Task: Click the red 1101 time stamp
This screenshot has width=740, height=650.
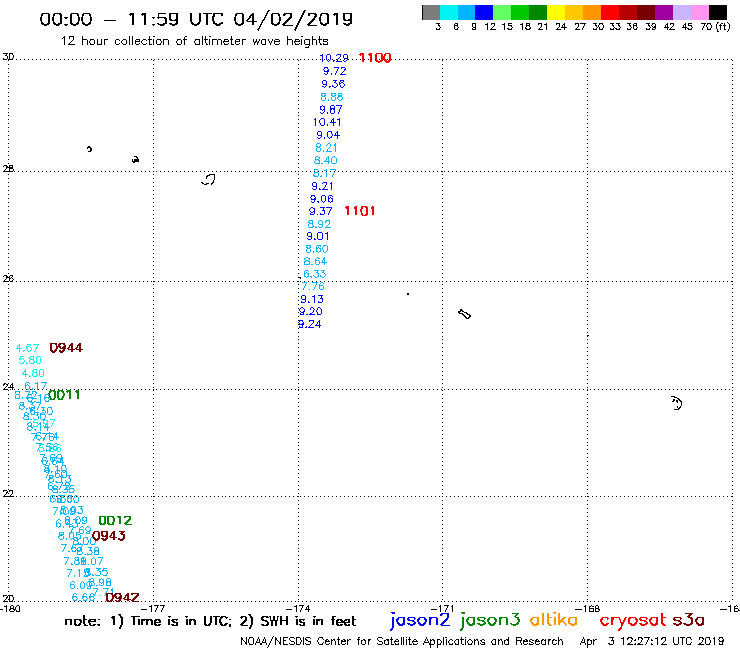Action: [360, 211]
